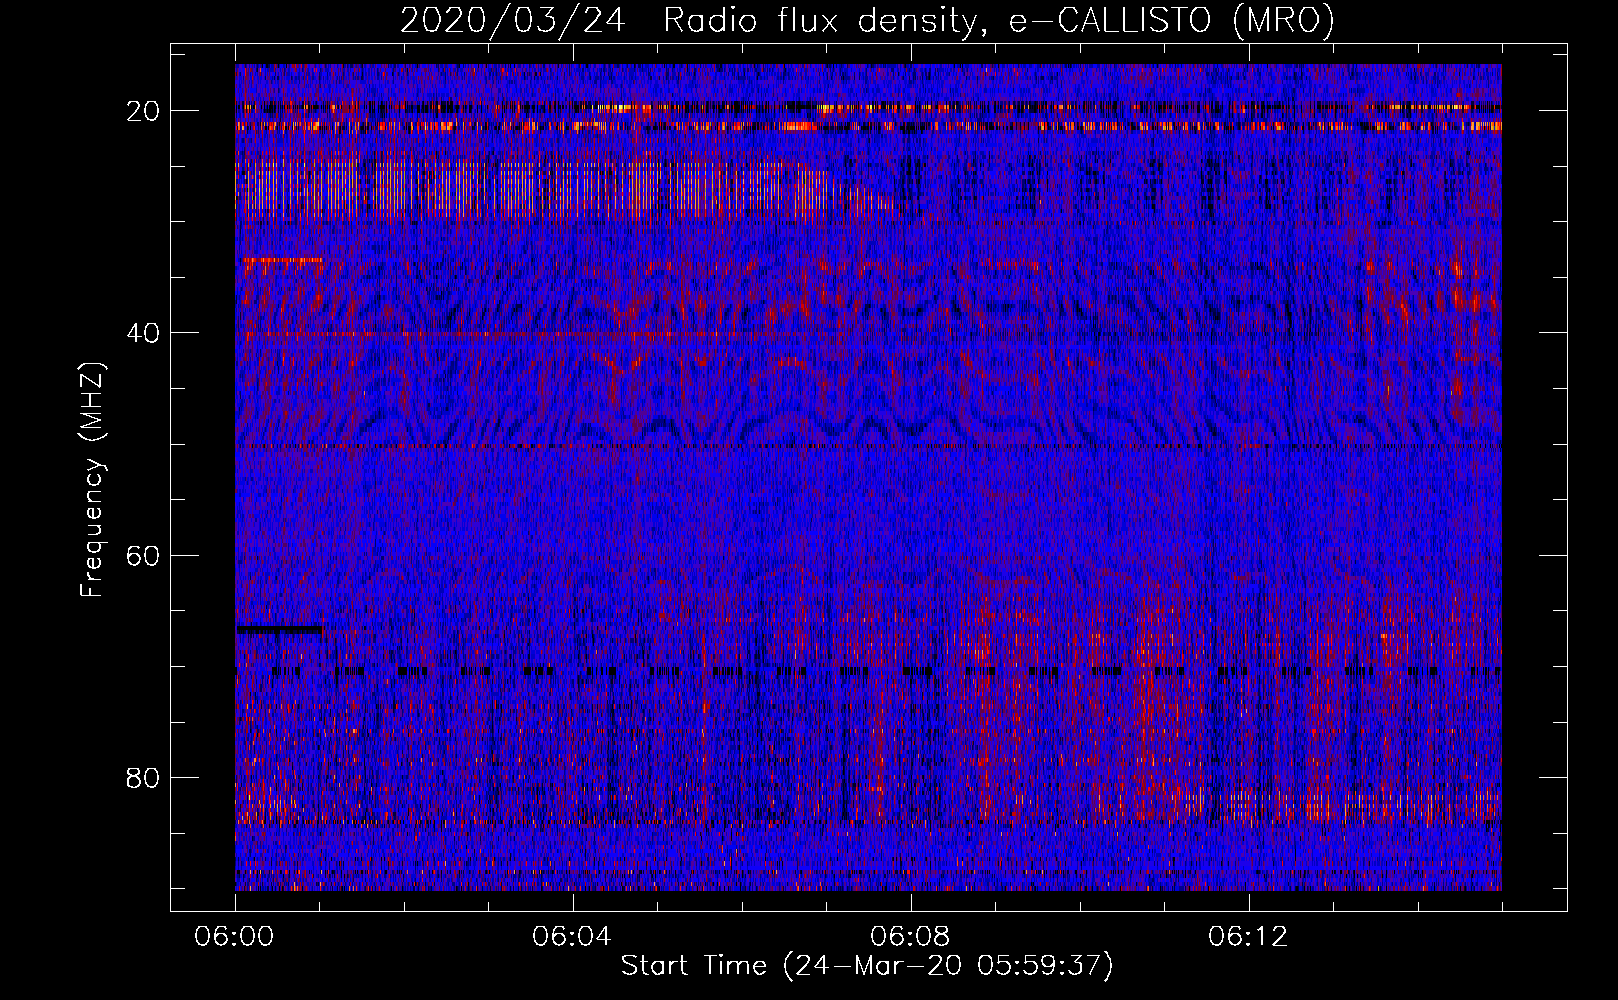Select the y-axis label 'Frequency (MHZ)'
Image resolution: width=1618 pixels, height=1000 pixels.
click(92, 480)
